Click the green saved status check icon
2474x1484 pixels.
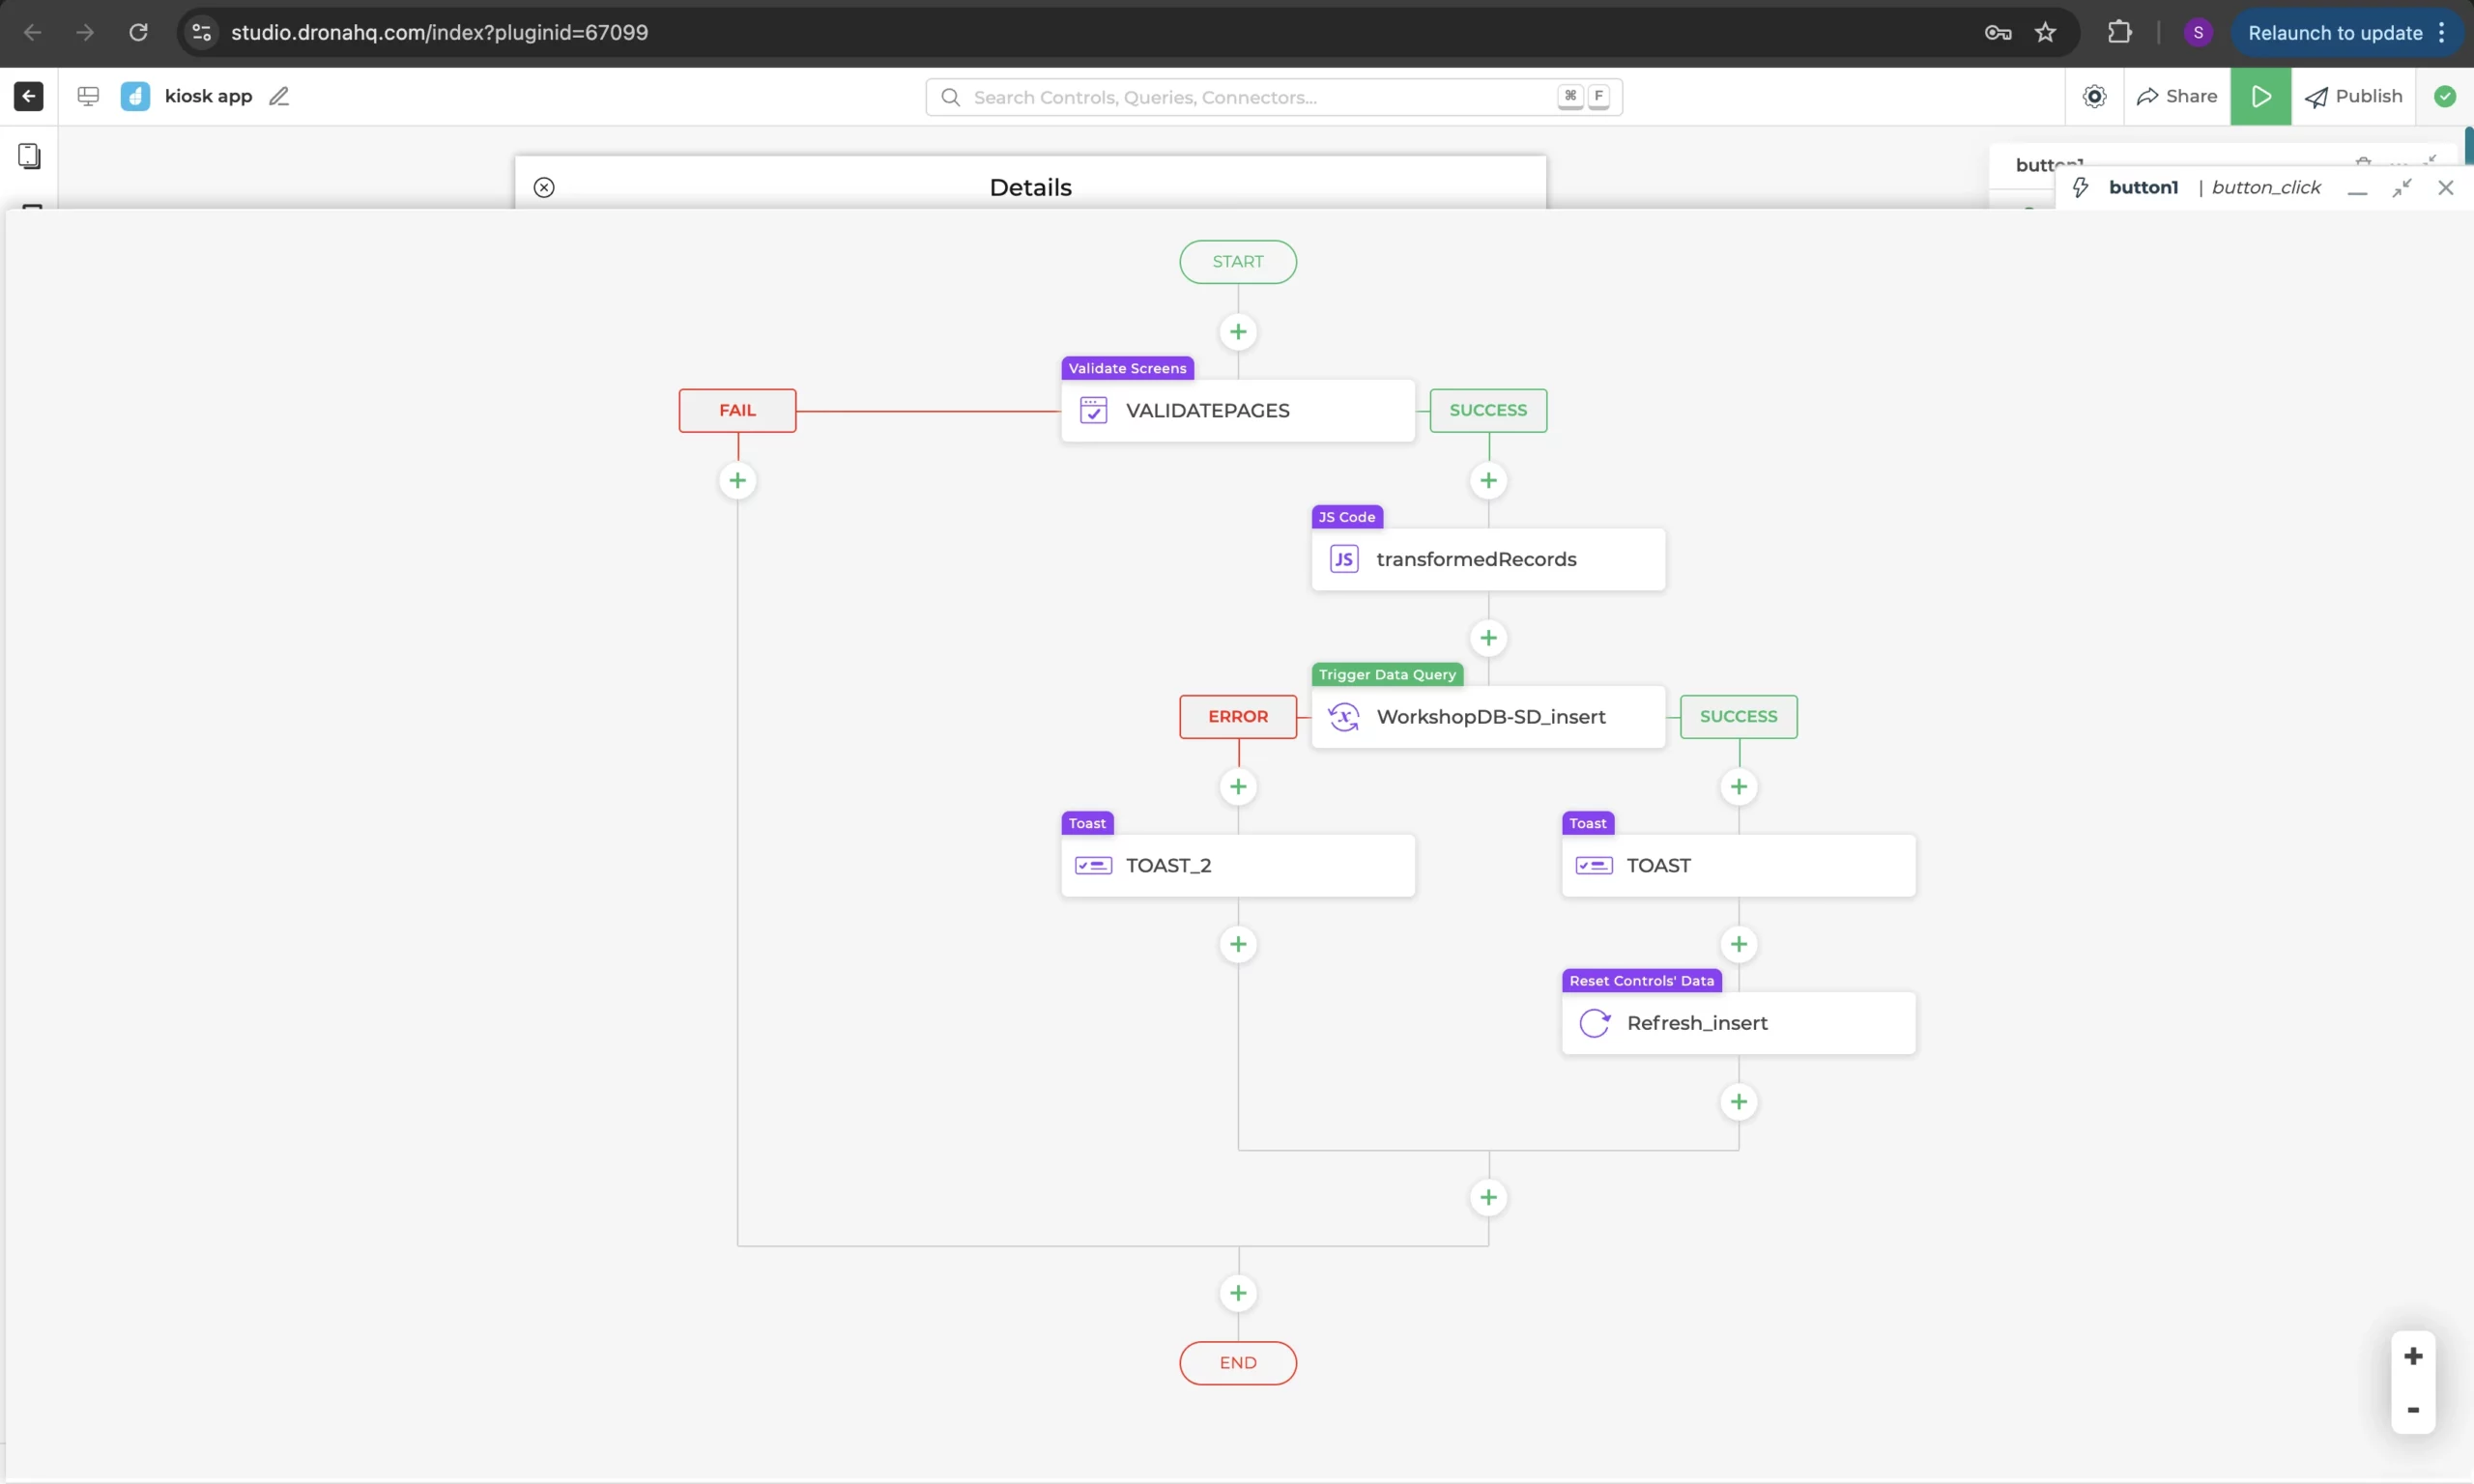click(2444, 96)
